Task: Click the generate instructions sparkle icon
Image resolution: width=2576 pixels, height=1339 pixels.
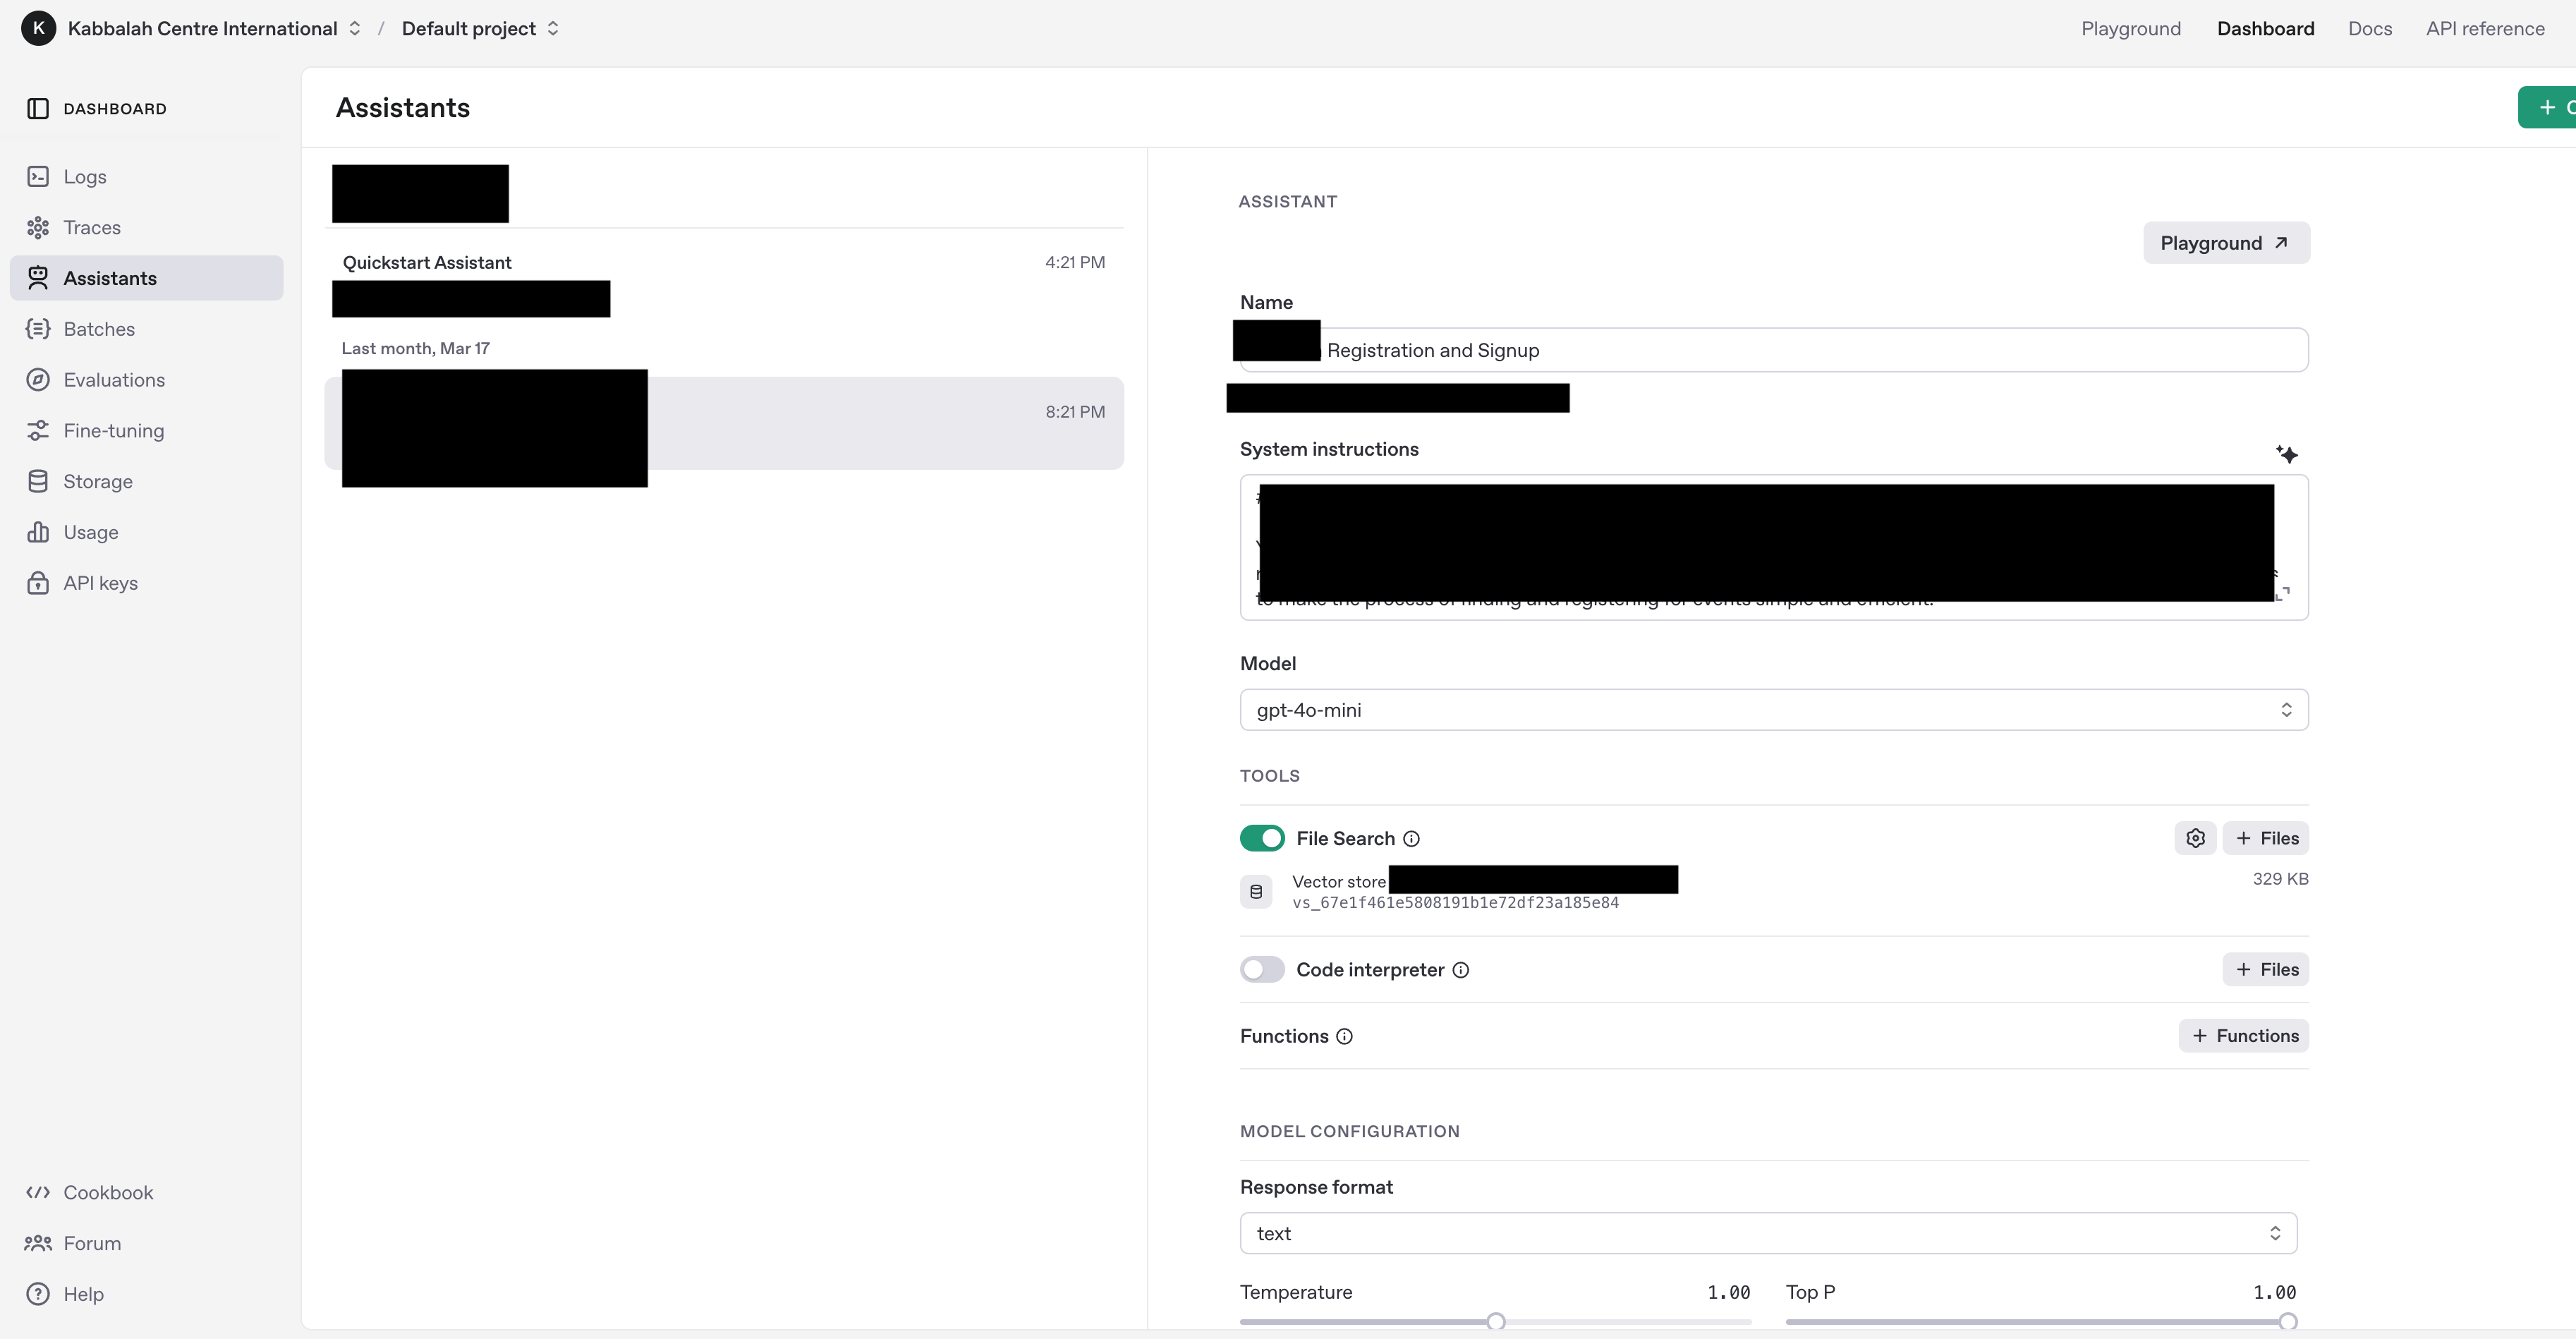Action: [x=2286, y=454]
